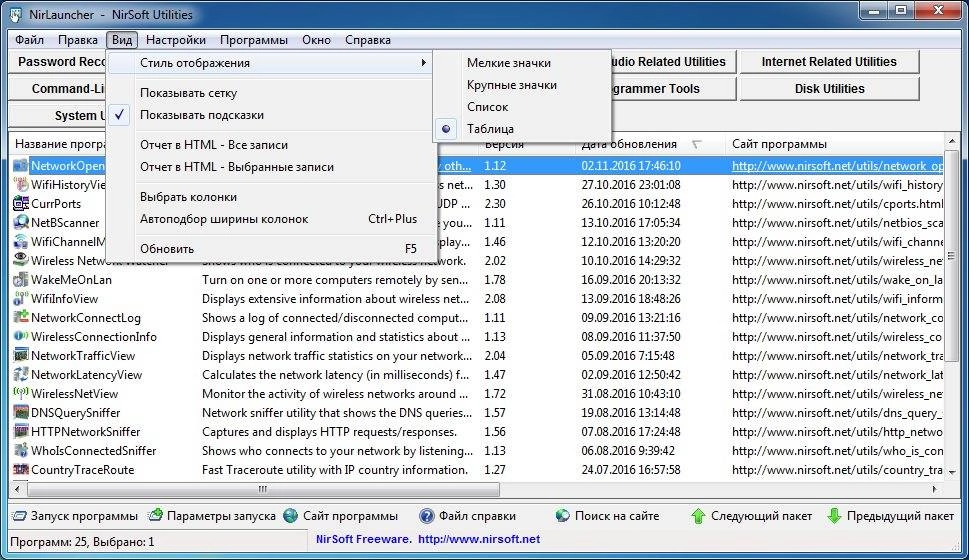Screen dimensions: 969x560
Task: Click the WirelessConnectionInfo program icon
Action: tap(21, 336)
